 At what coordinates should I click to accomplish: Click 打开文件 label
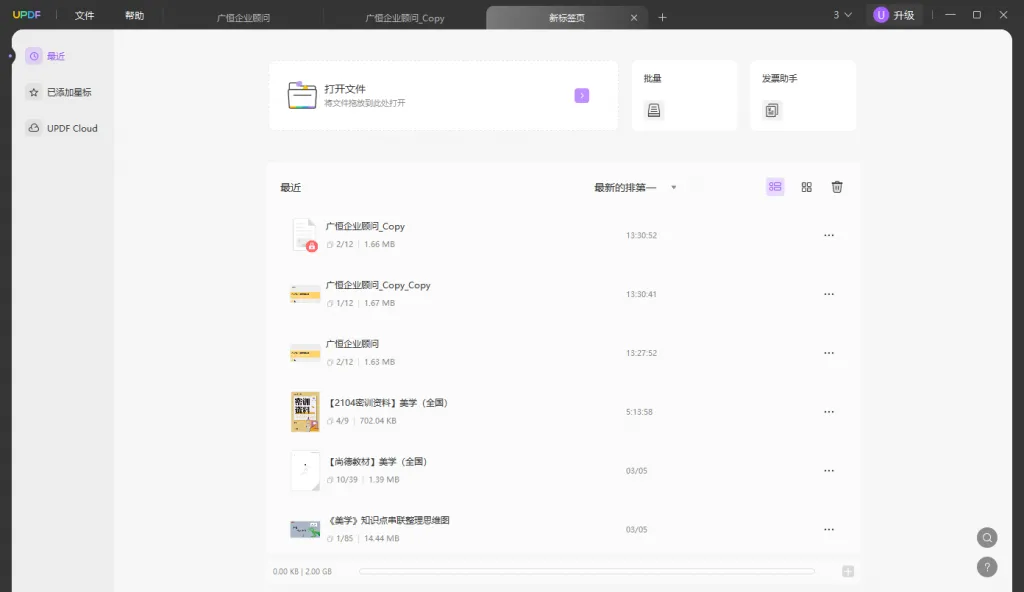345,89
